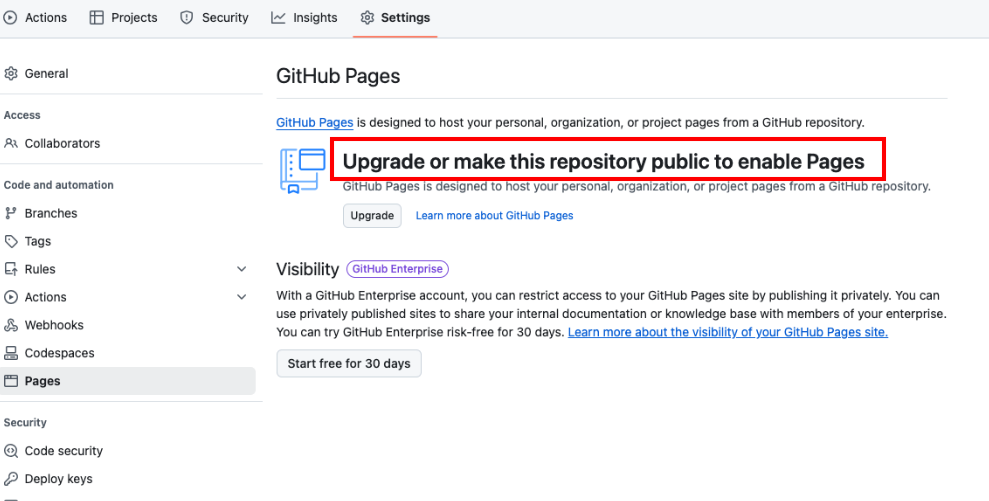Click the Insights graph icon
This screenshot has width=989, height=501.
coord(278,18)
